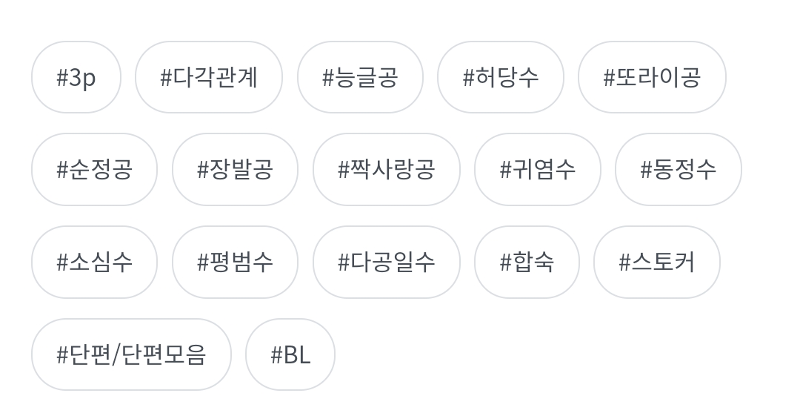The width and height of the screenshot is (800, 416).
Task: Click the #3p tag
Action: pos(76,77)
